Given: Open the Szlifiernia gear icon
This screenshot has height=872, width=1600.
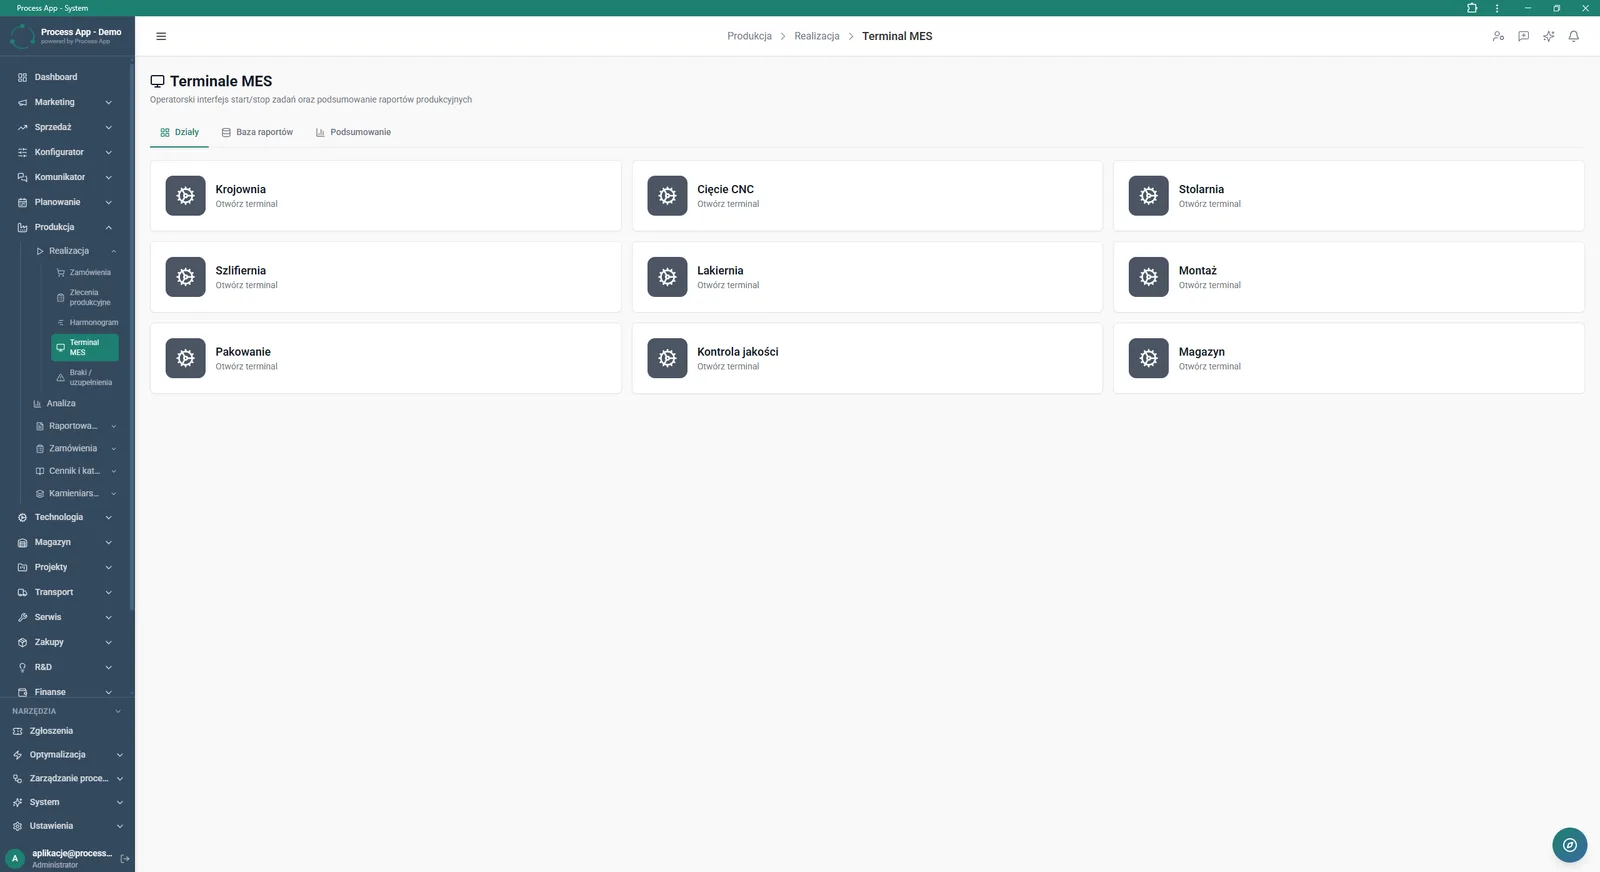Looking at the screenshot, I should [185, 277].
